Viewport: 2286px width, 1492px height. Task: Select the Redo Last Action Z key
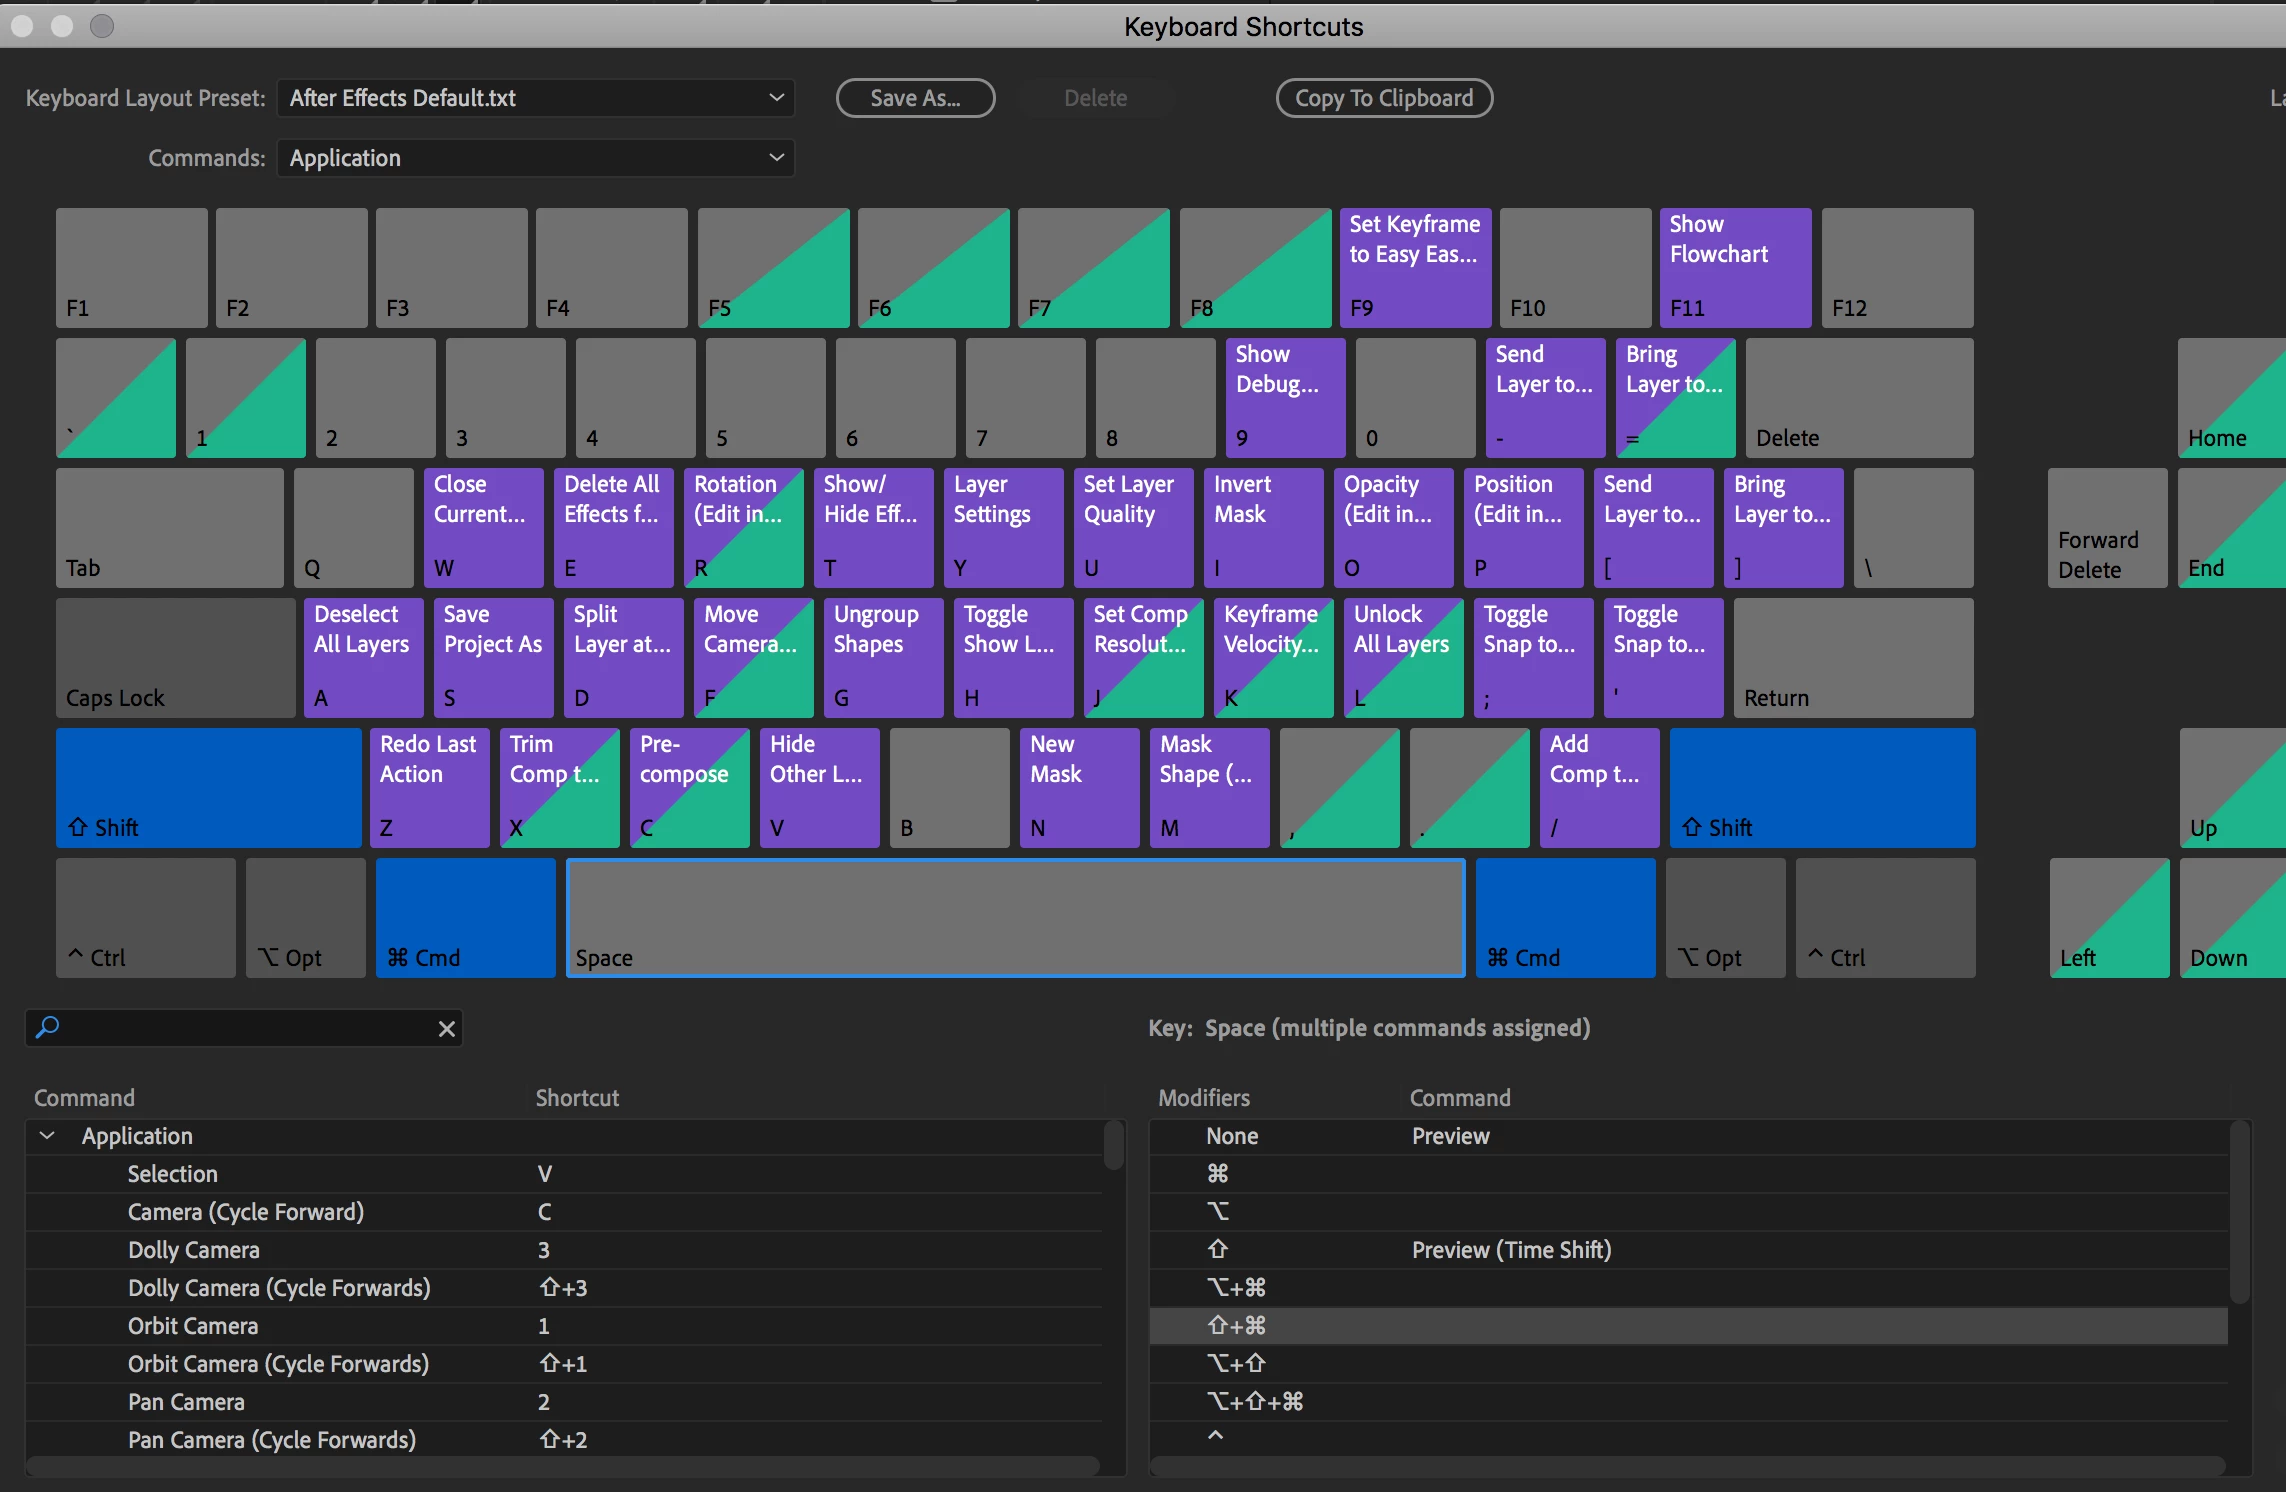(x=428, y=787)
